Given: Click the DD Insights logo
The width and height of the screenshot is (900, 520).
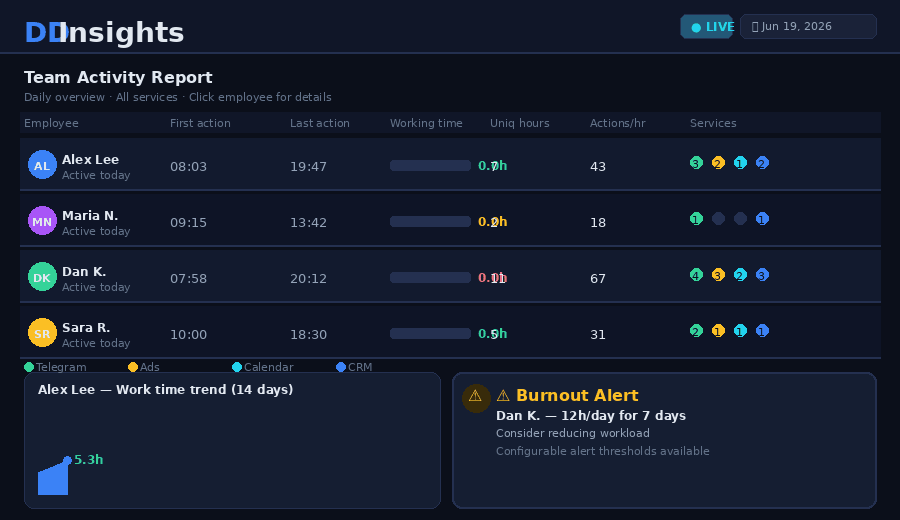Looking at the screenshot, I should (x=104, y=33).
